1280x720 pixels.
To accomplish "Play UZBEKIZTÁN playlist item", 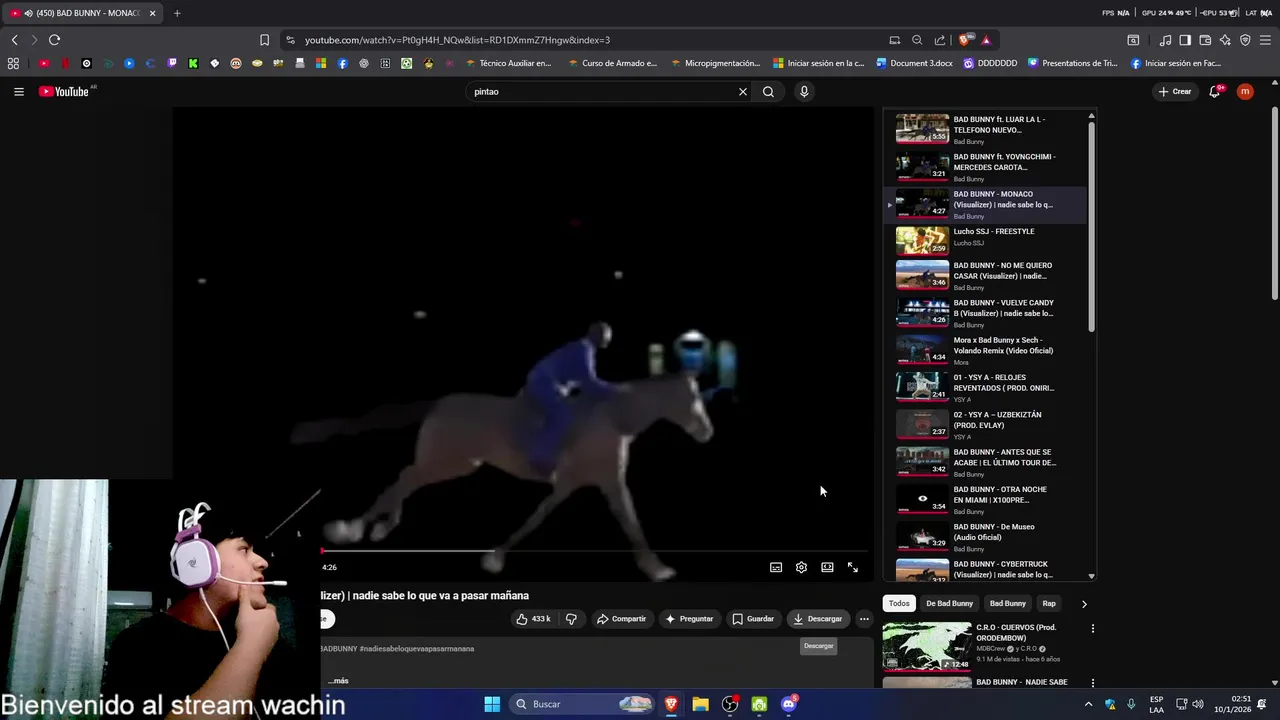I will point(985,425).
